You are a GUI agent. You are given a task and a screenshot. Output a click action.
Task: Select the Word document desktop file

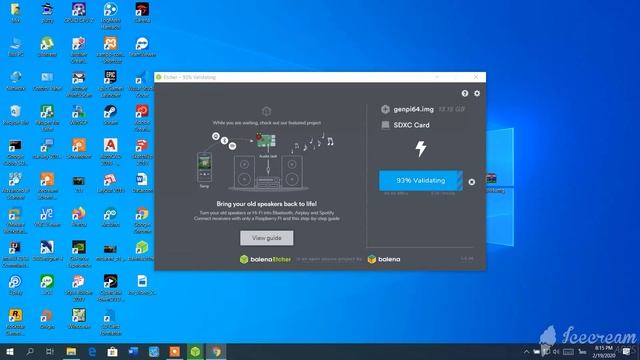point(142,183)
